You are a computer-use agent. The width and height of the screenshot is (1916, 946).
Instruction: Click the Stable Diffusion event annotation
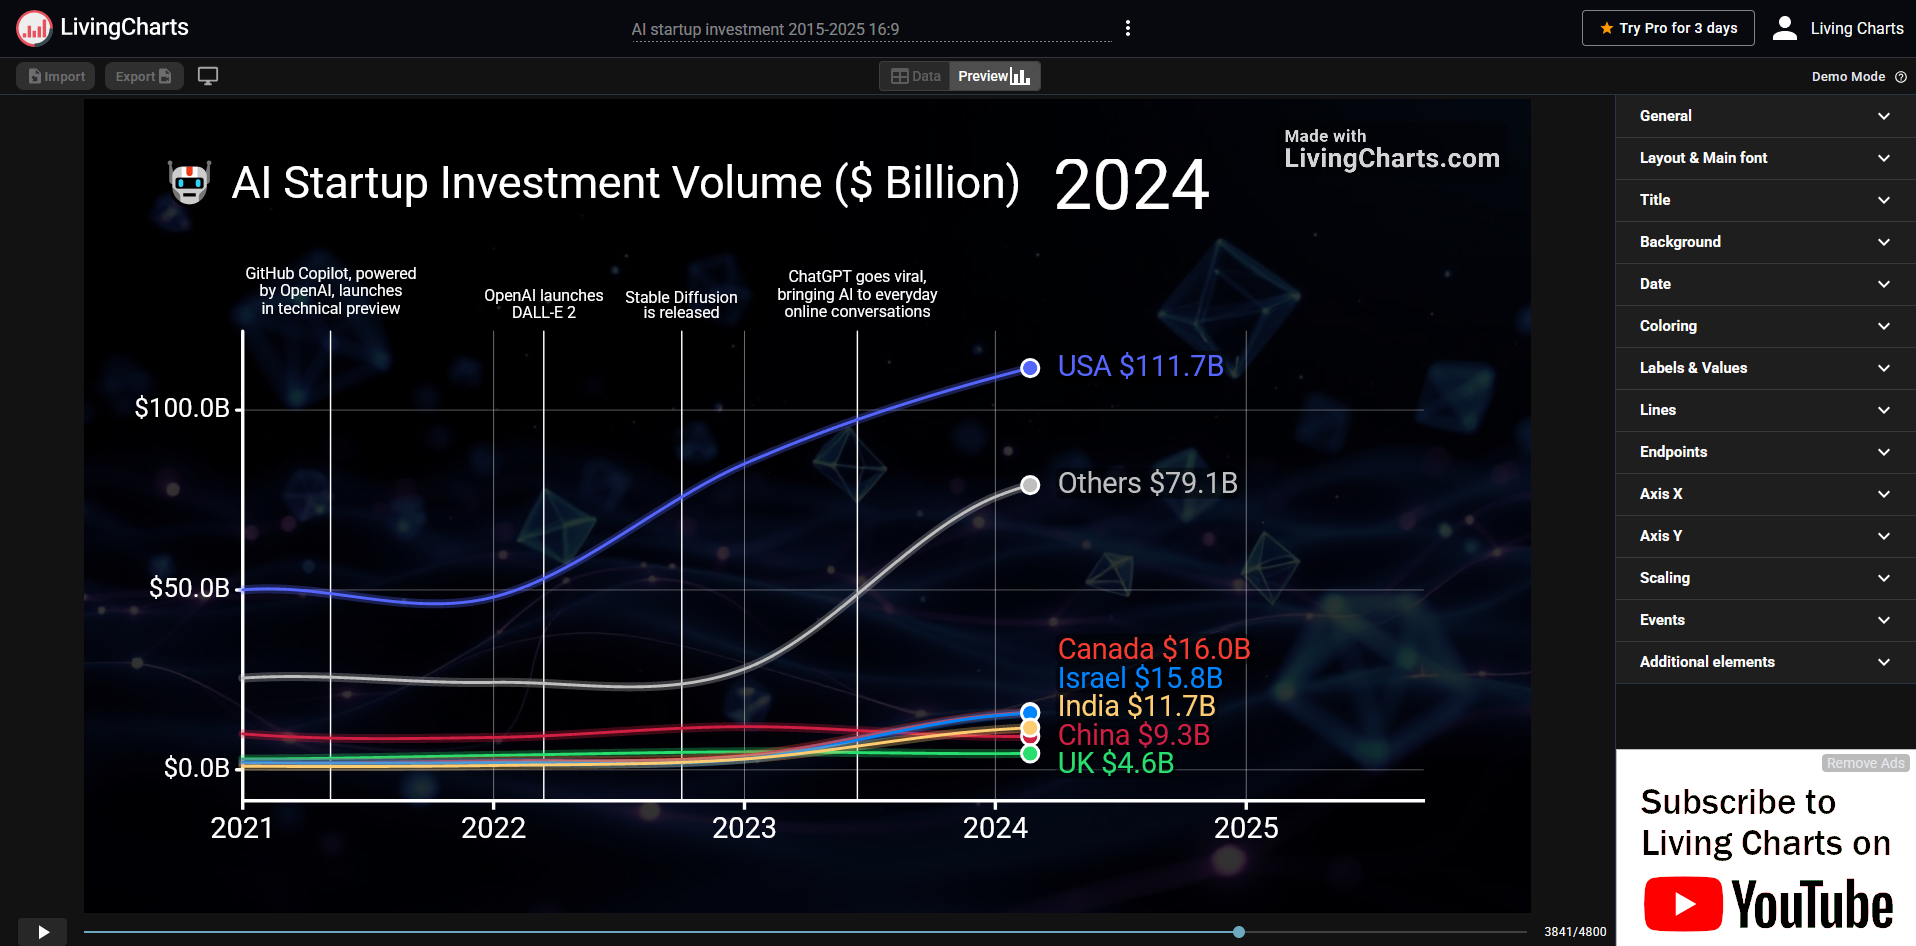pos(681,305)
